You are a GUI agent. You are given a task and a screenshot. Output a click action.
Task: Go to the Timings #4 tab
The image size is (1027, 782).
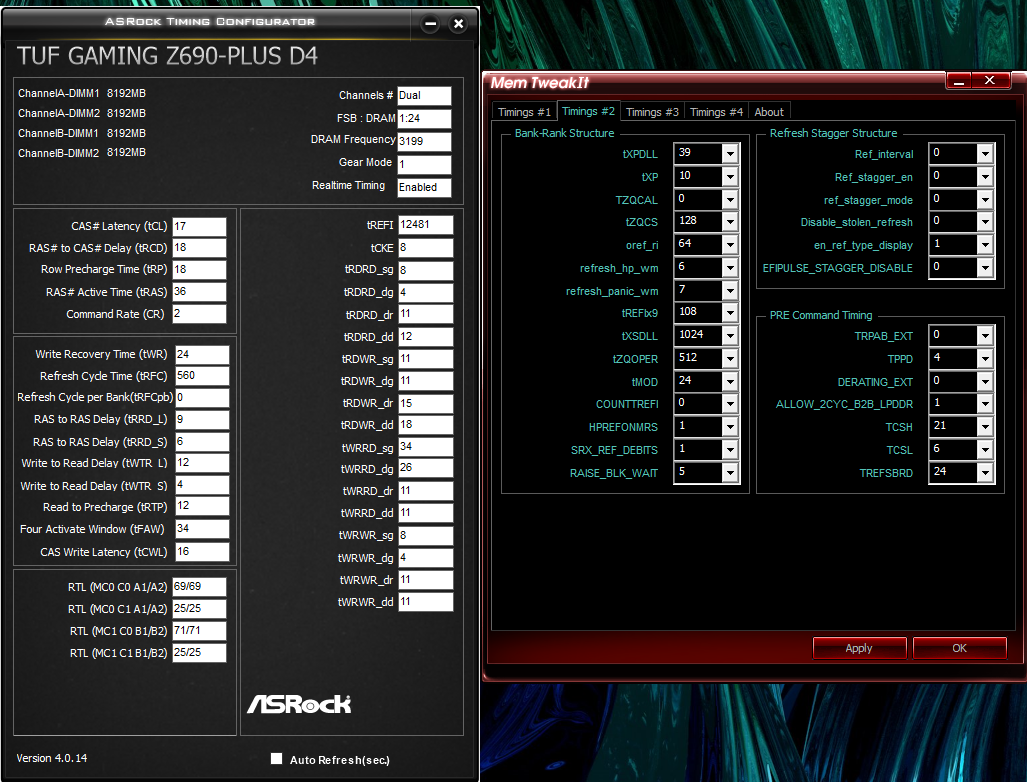coord(716,112)
